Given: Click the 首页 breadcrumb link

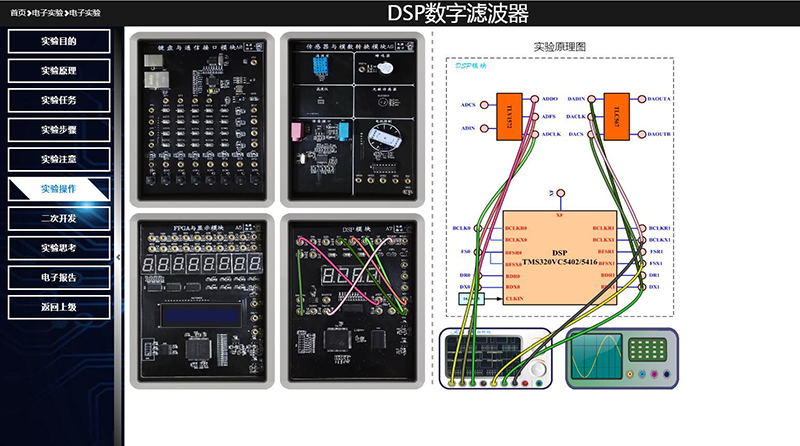Looking at the screenshot, I should (18, 13).
